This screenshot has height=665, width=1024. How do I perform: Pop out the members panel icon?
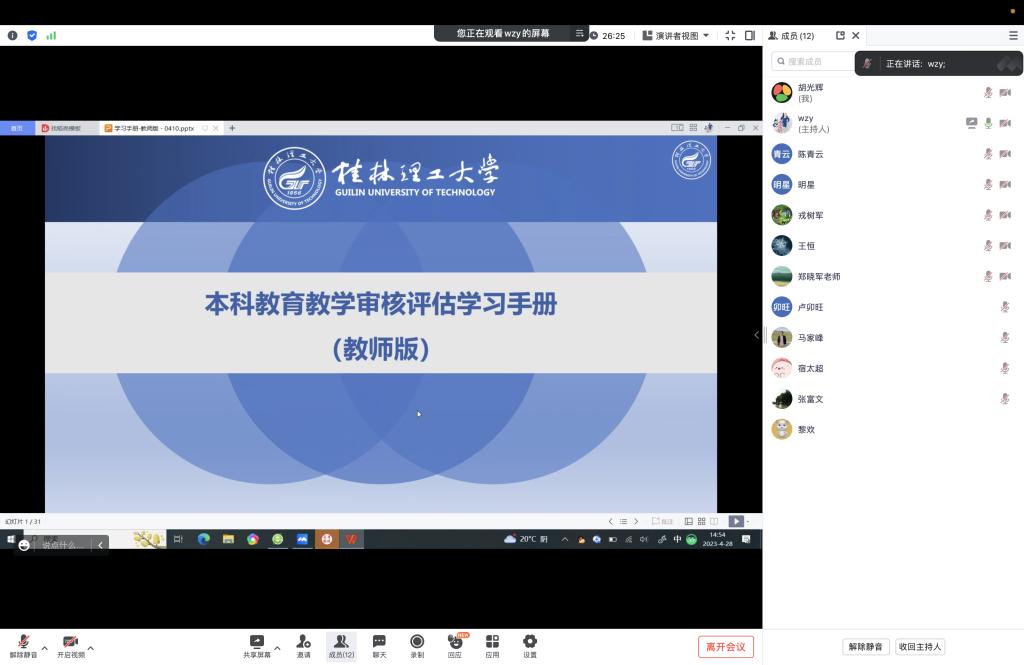pyautogui.click(x=840, y=35)
